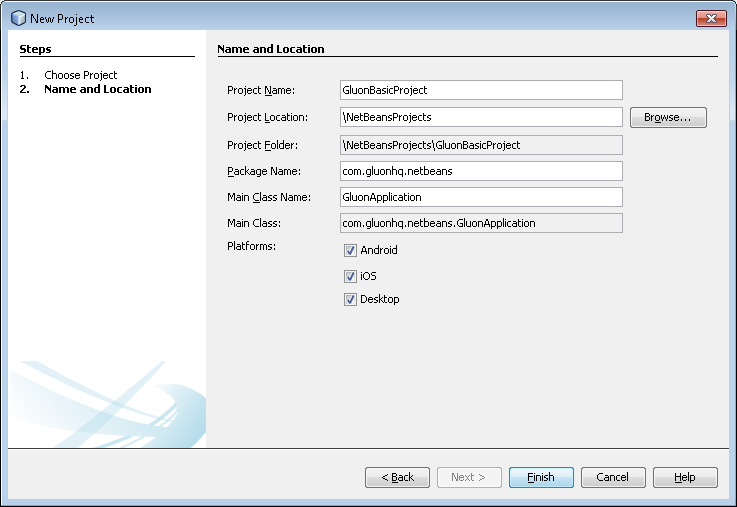Click the Main Class read-only field
Image resolution: width=737 pixels, height=507 pixels.
[481, 223]
